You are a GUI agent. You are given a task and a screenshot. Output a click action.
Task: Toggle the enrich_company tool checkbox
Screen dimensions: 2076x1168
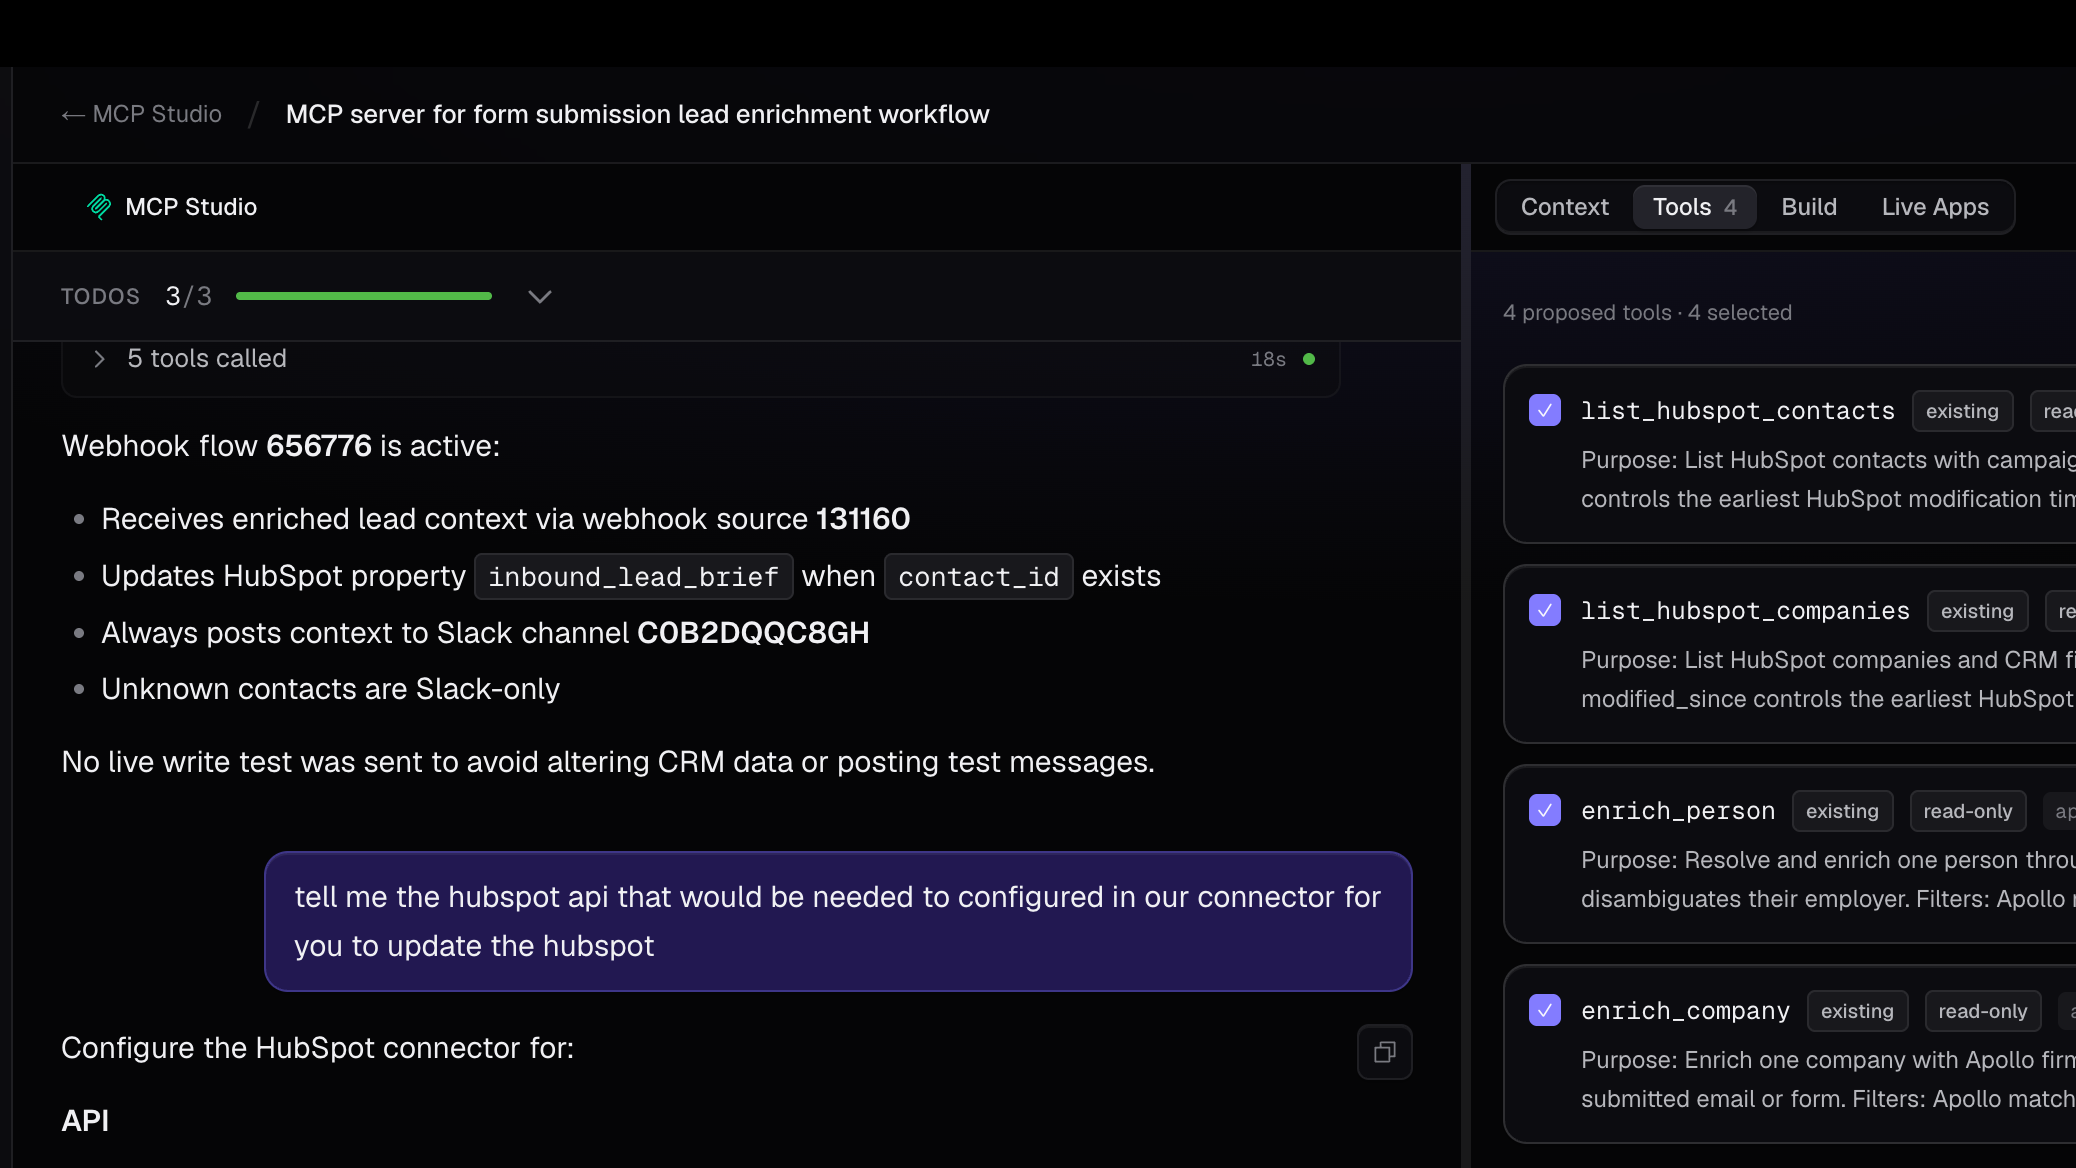tap(1545, 1010)
